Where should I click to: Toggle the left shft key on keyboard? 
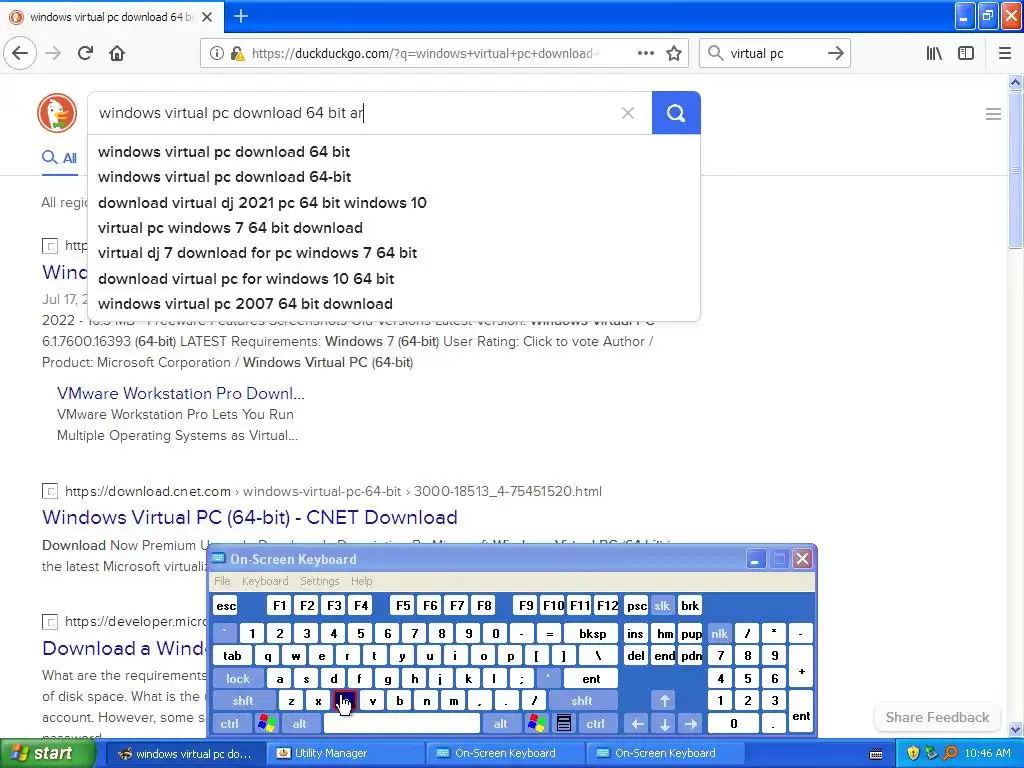[x=243, y=701]
